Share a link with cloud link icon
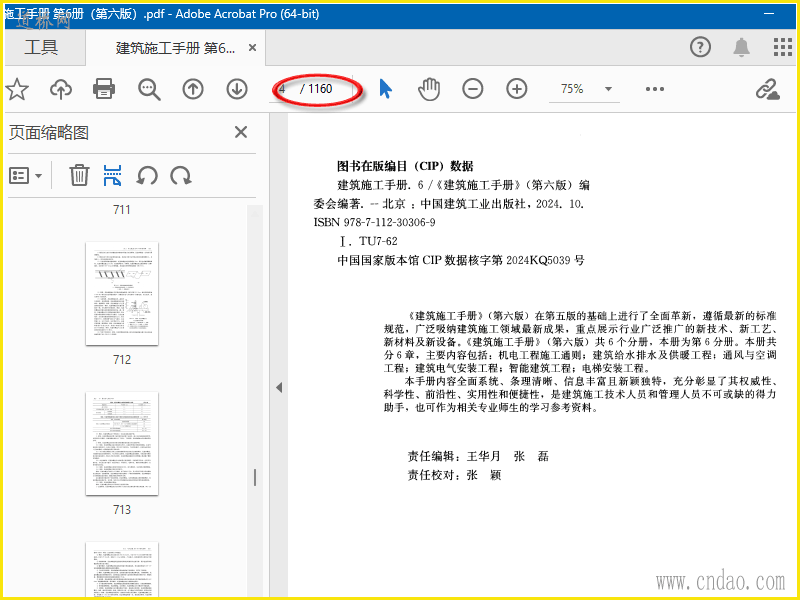The image size is (800, 600). 768,89
